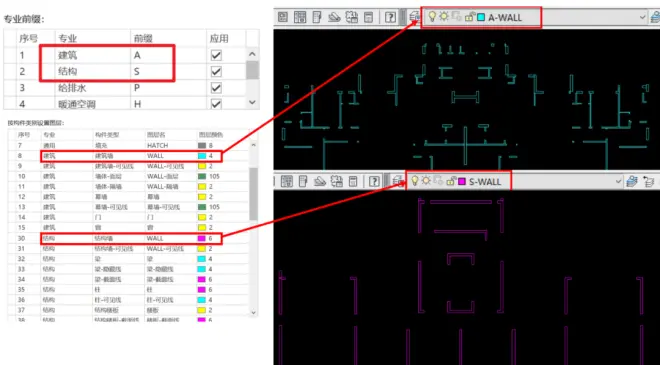This screenshot has width=660, height=365.
Task: Expand the S-WALL layer dropdown arrow
Action: tap(618, 181)
